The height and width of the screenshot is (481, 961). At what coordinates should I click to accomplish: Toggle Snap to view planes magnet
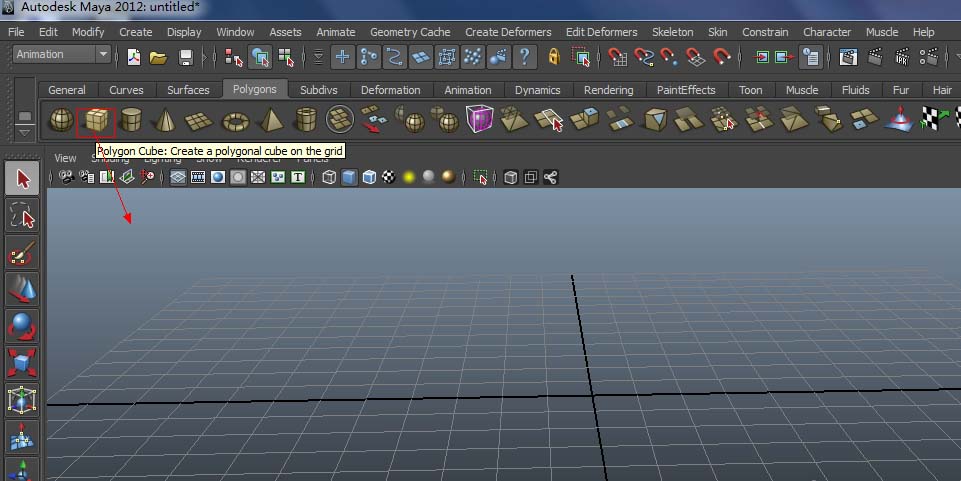(695, 57)
